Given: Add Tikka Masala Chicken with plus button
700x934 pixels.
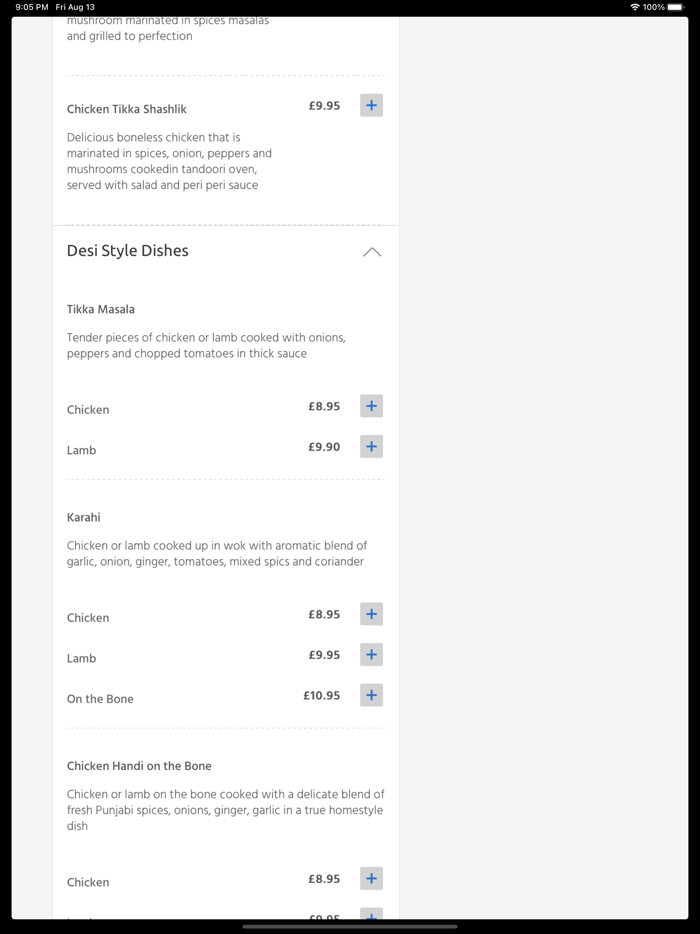Looking at the screenshot, I should tap(371, 406).
